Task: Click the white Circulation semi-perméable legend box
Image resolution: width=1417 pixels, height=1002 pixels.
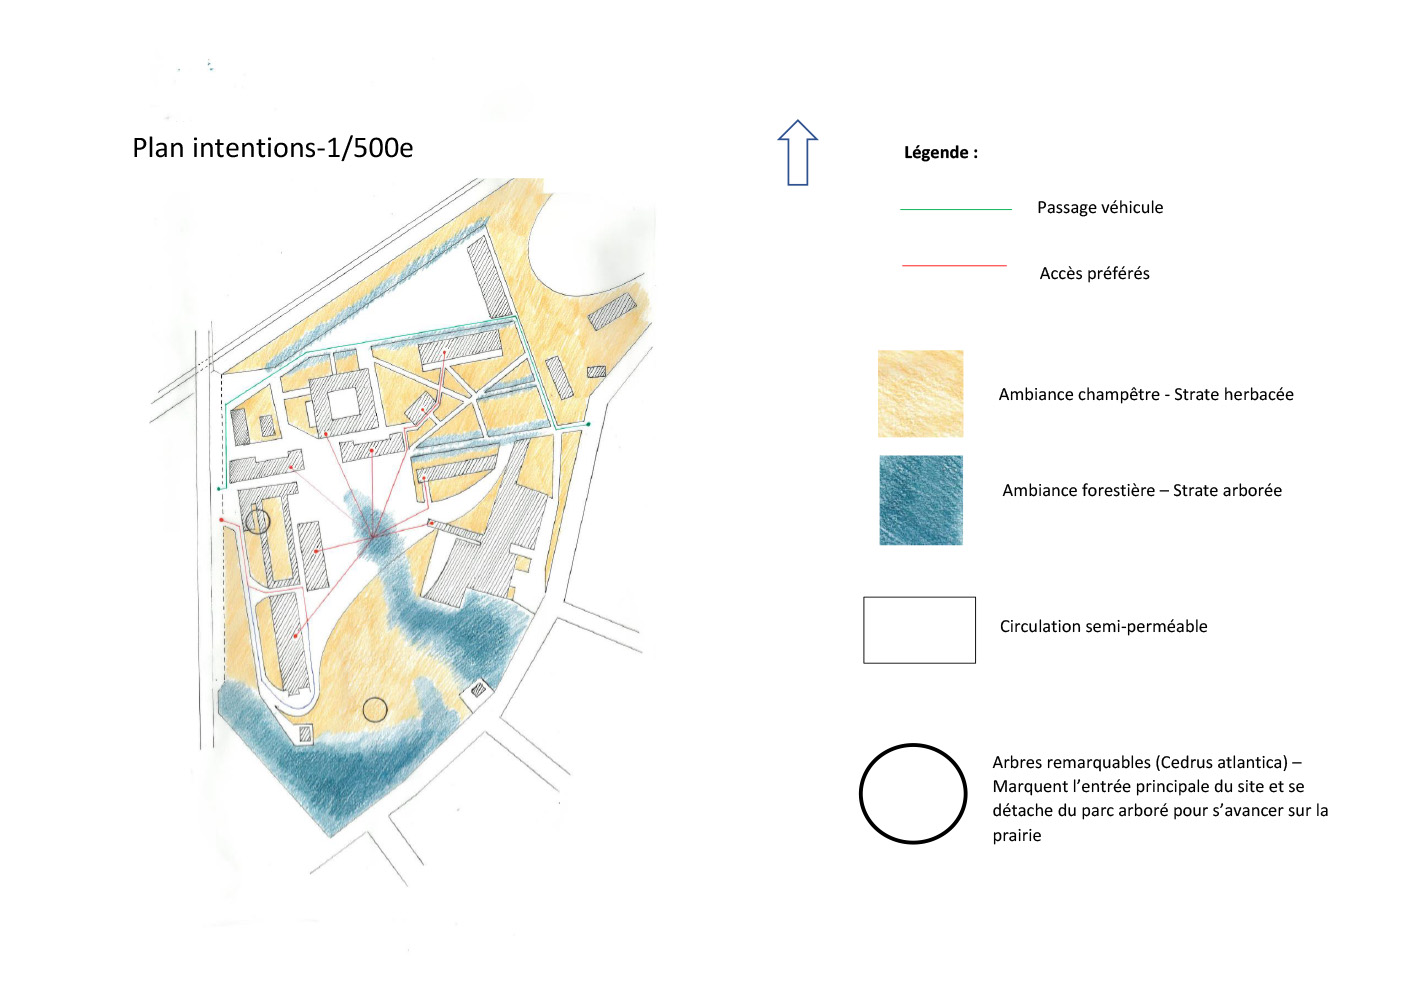Action: click(x=919, y=630)
